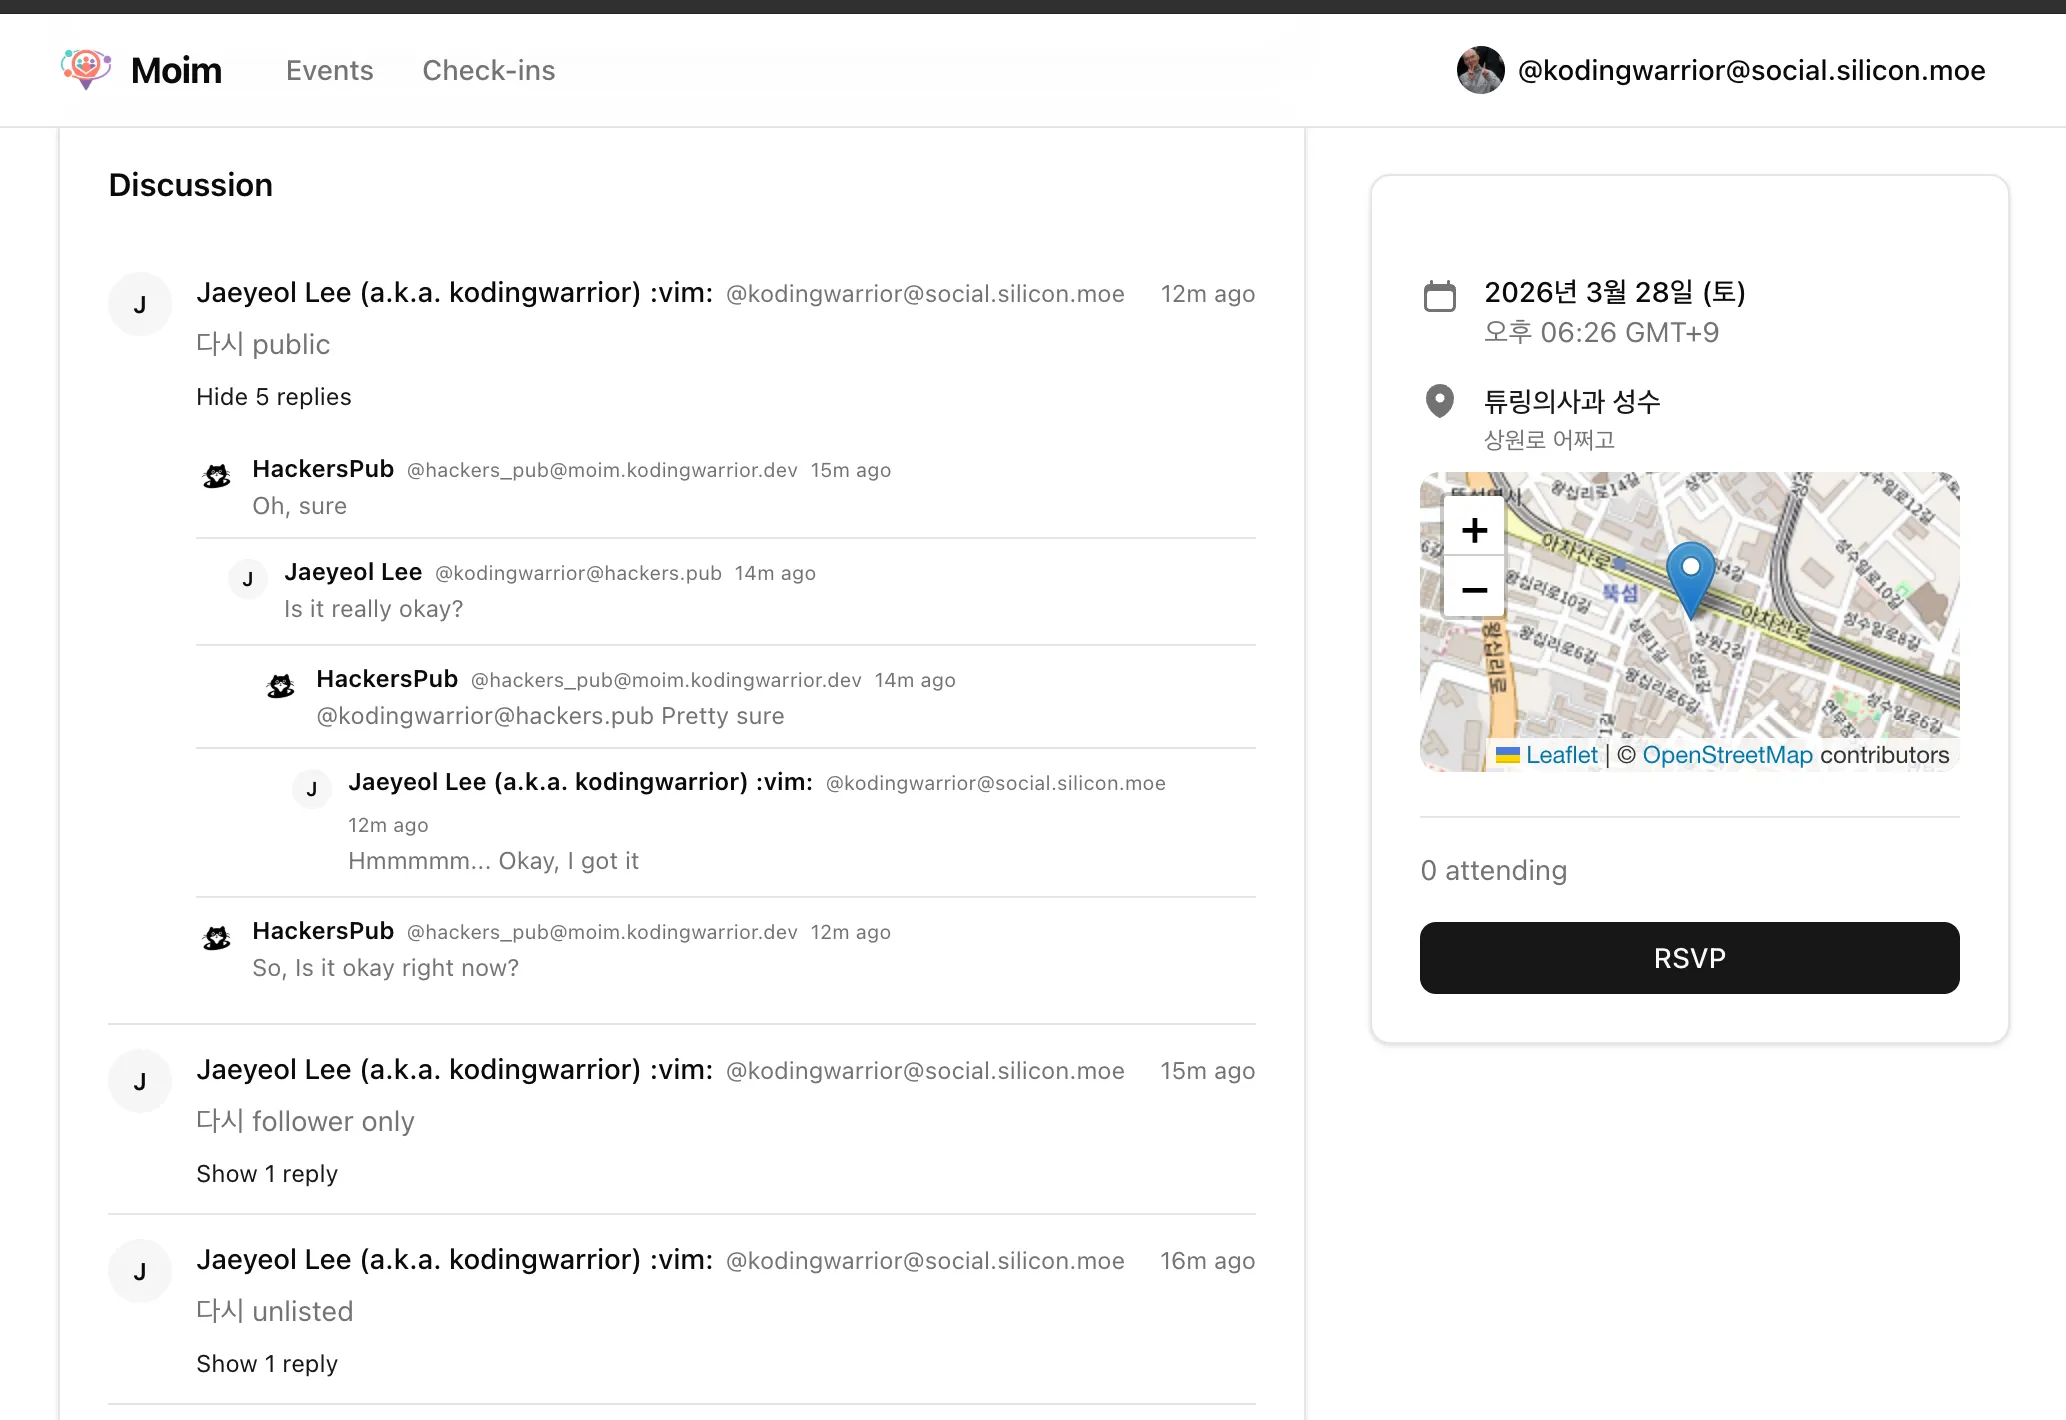Viewport: 2066px width, 1420px height.
Task: Click the user profile avatar in header
Action: point(1480,70)
